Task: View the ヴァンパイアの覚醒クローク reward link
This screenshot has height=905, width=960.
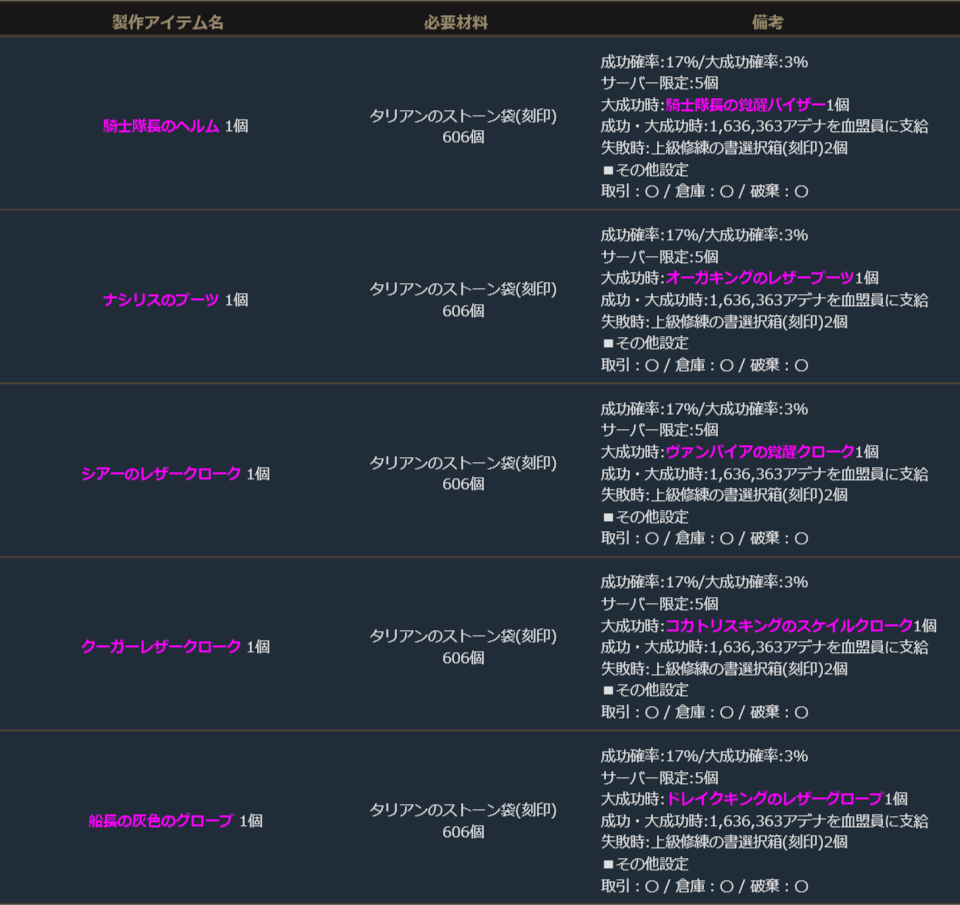Action: [x=759, y=451]
